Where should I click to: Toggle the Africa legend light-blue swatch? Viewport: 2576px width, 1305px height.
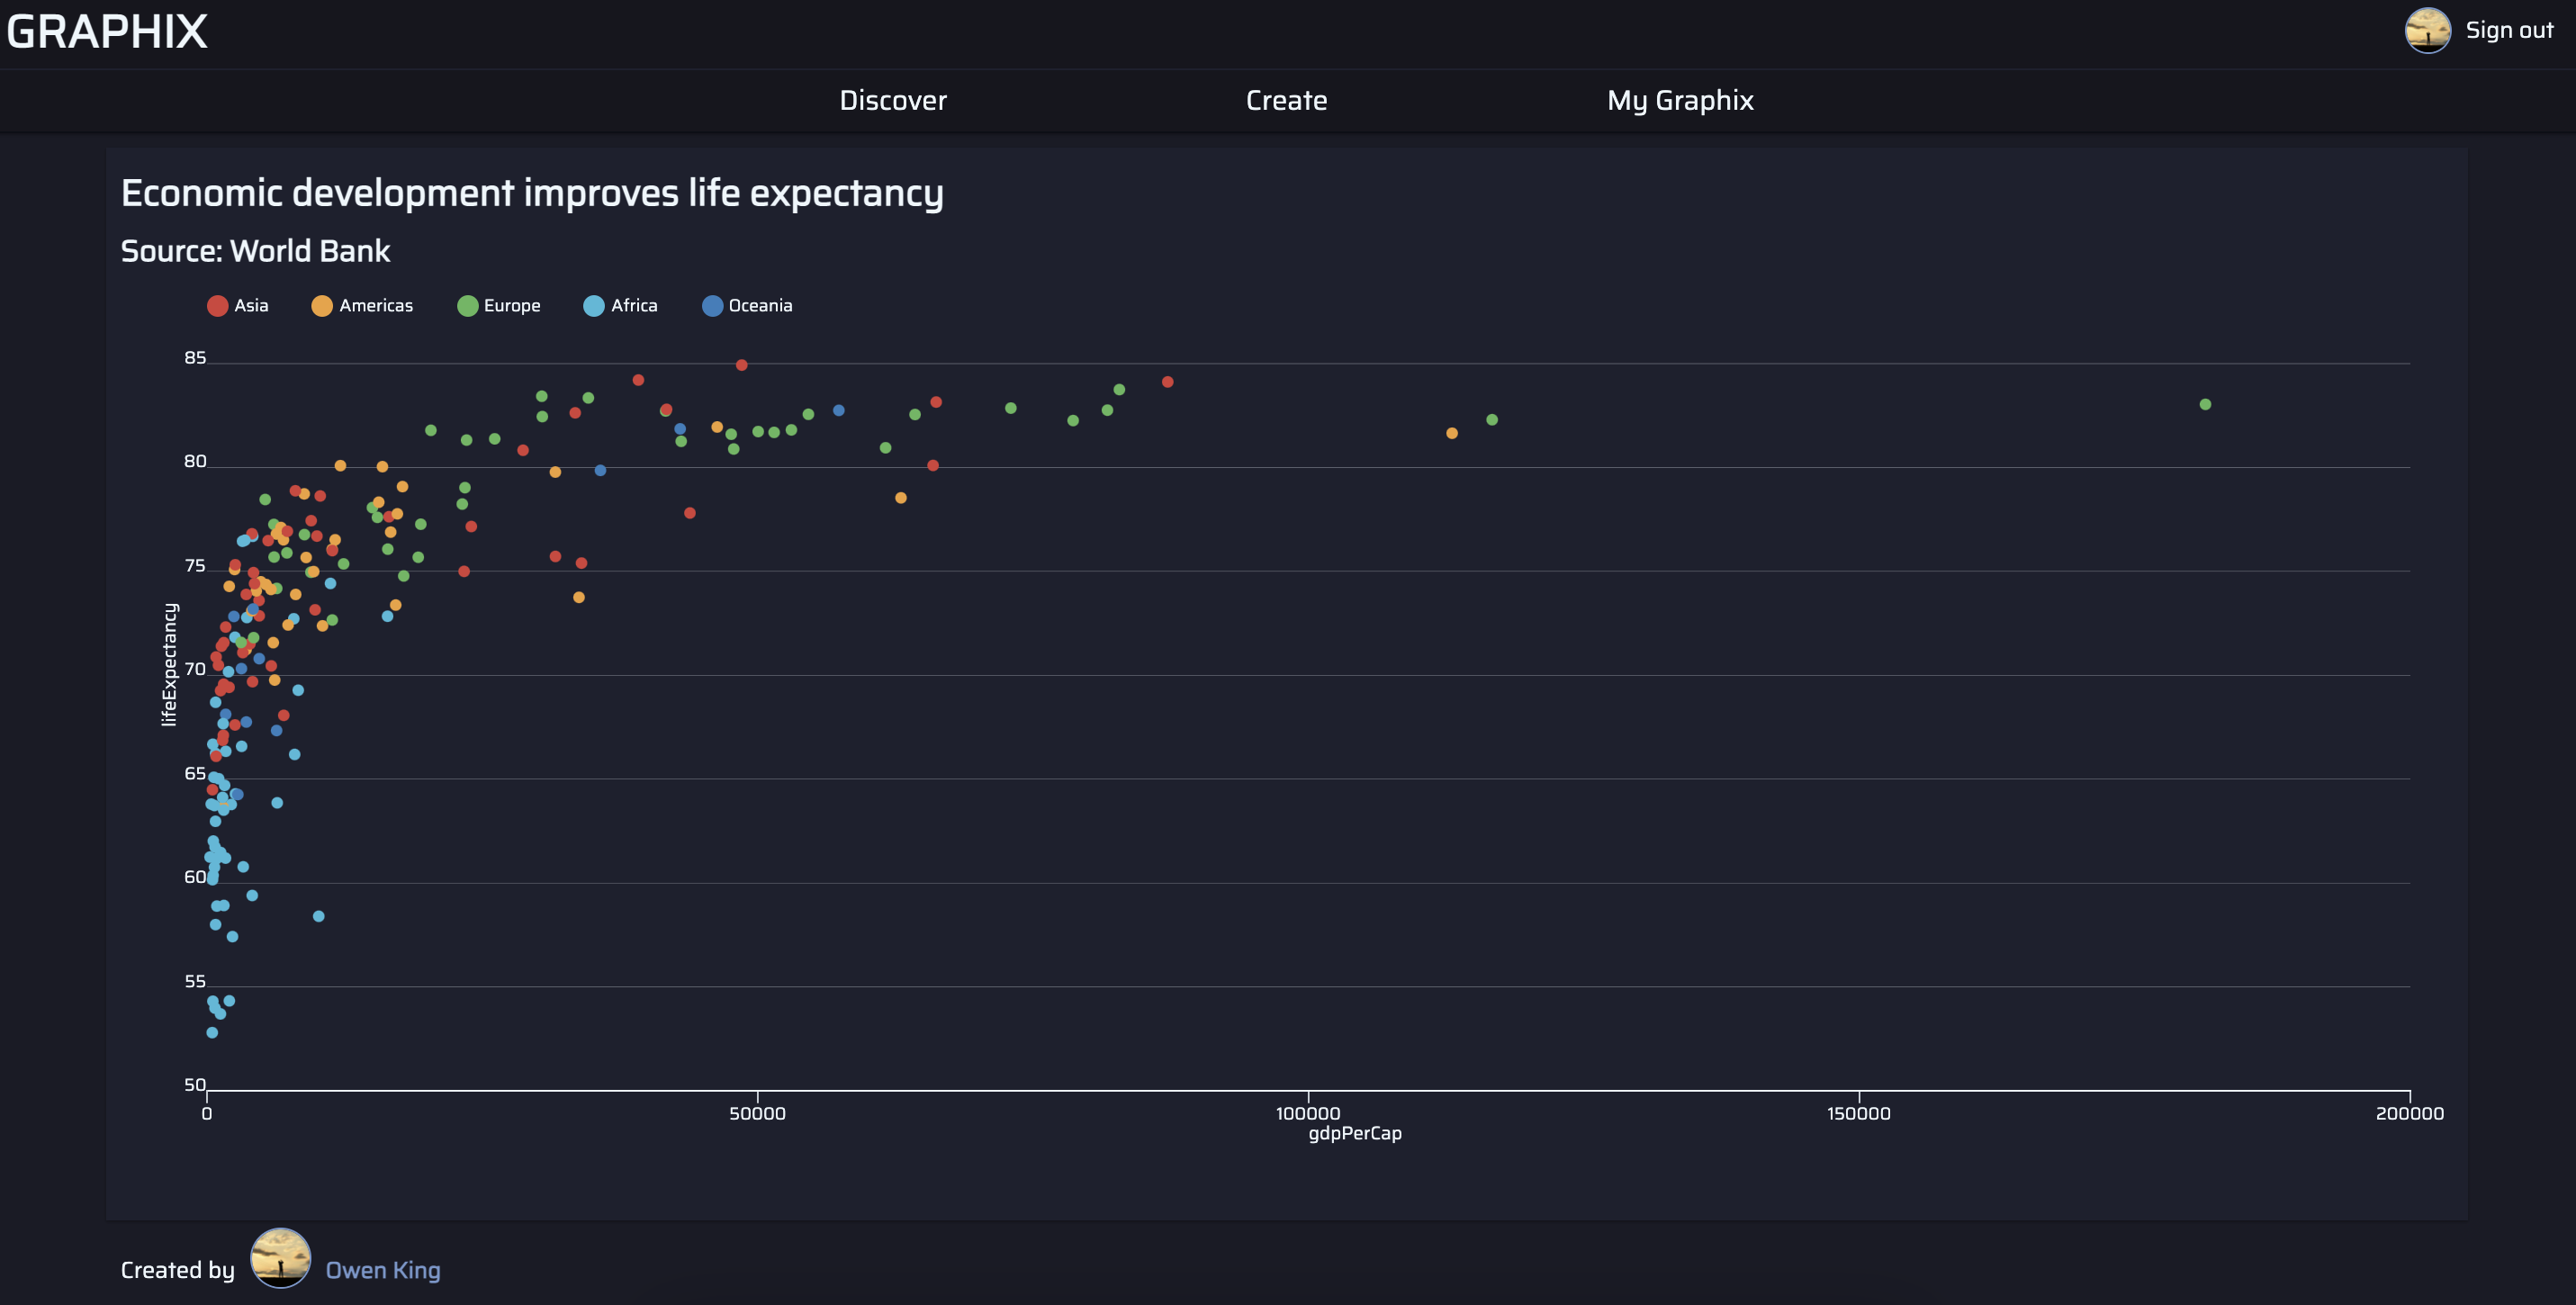(594, 306)
